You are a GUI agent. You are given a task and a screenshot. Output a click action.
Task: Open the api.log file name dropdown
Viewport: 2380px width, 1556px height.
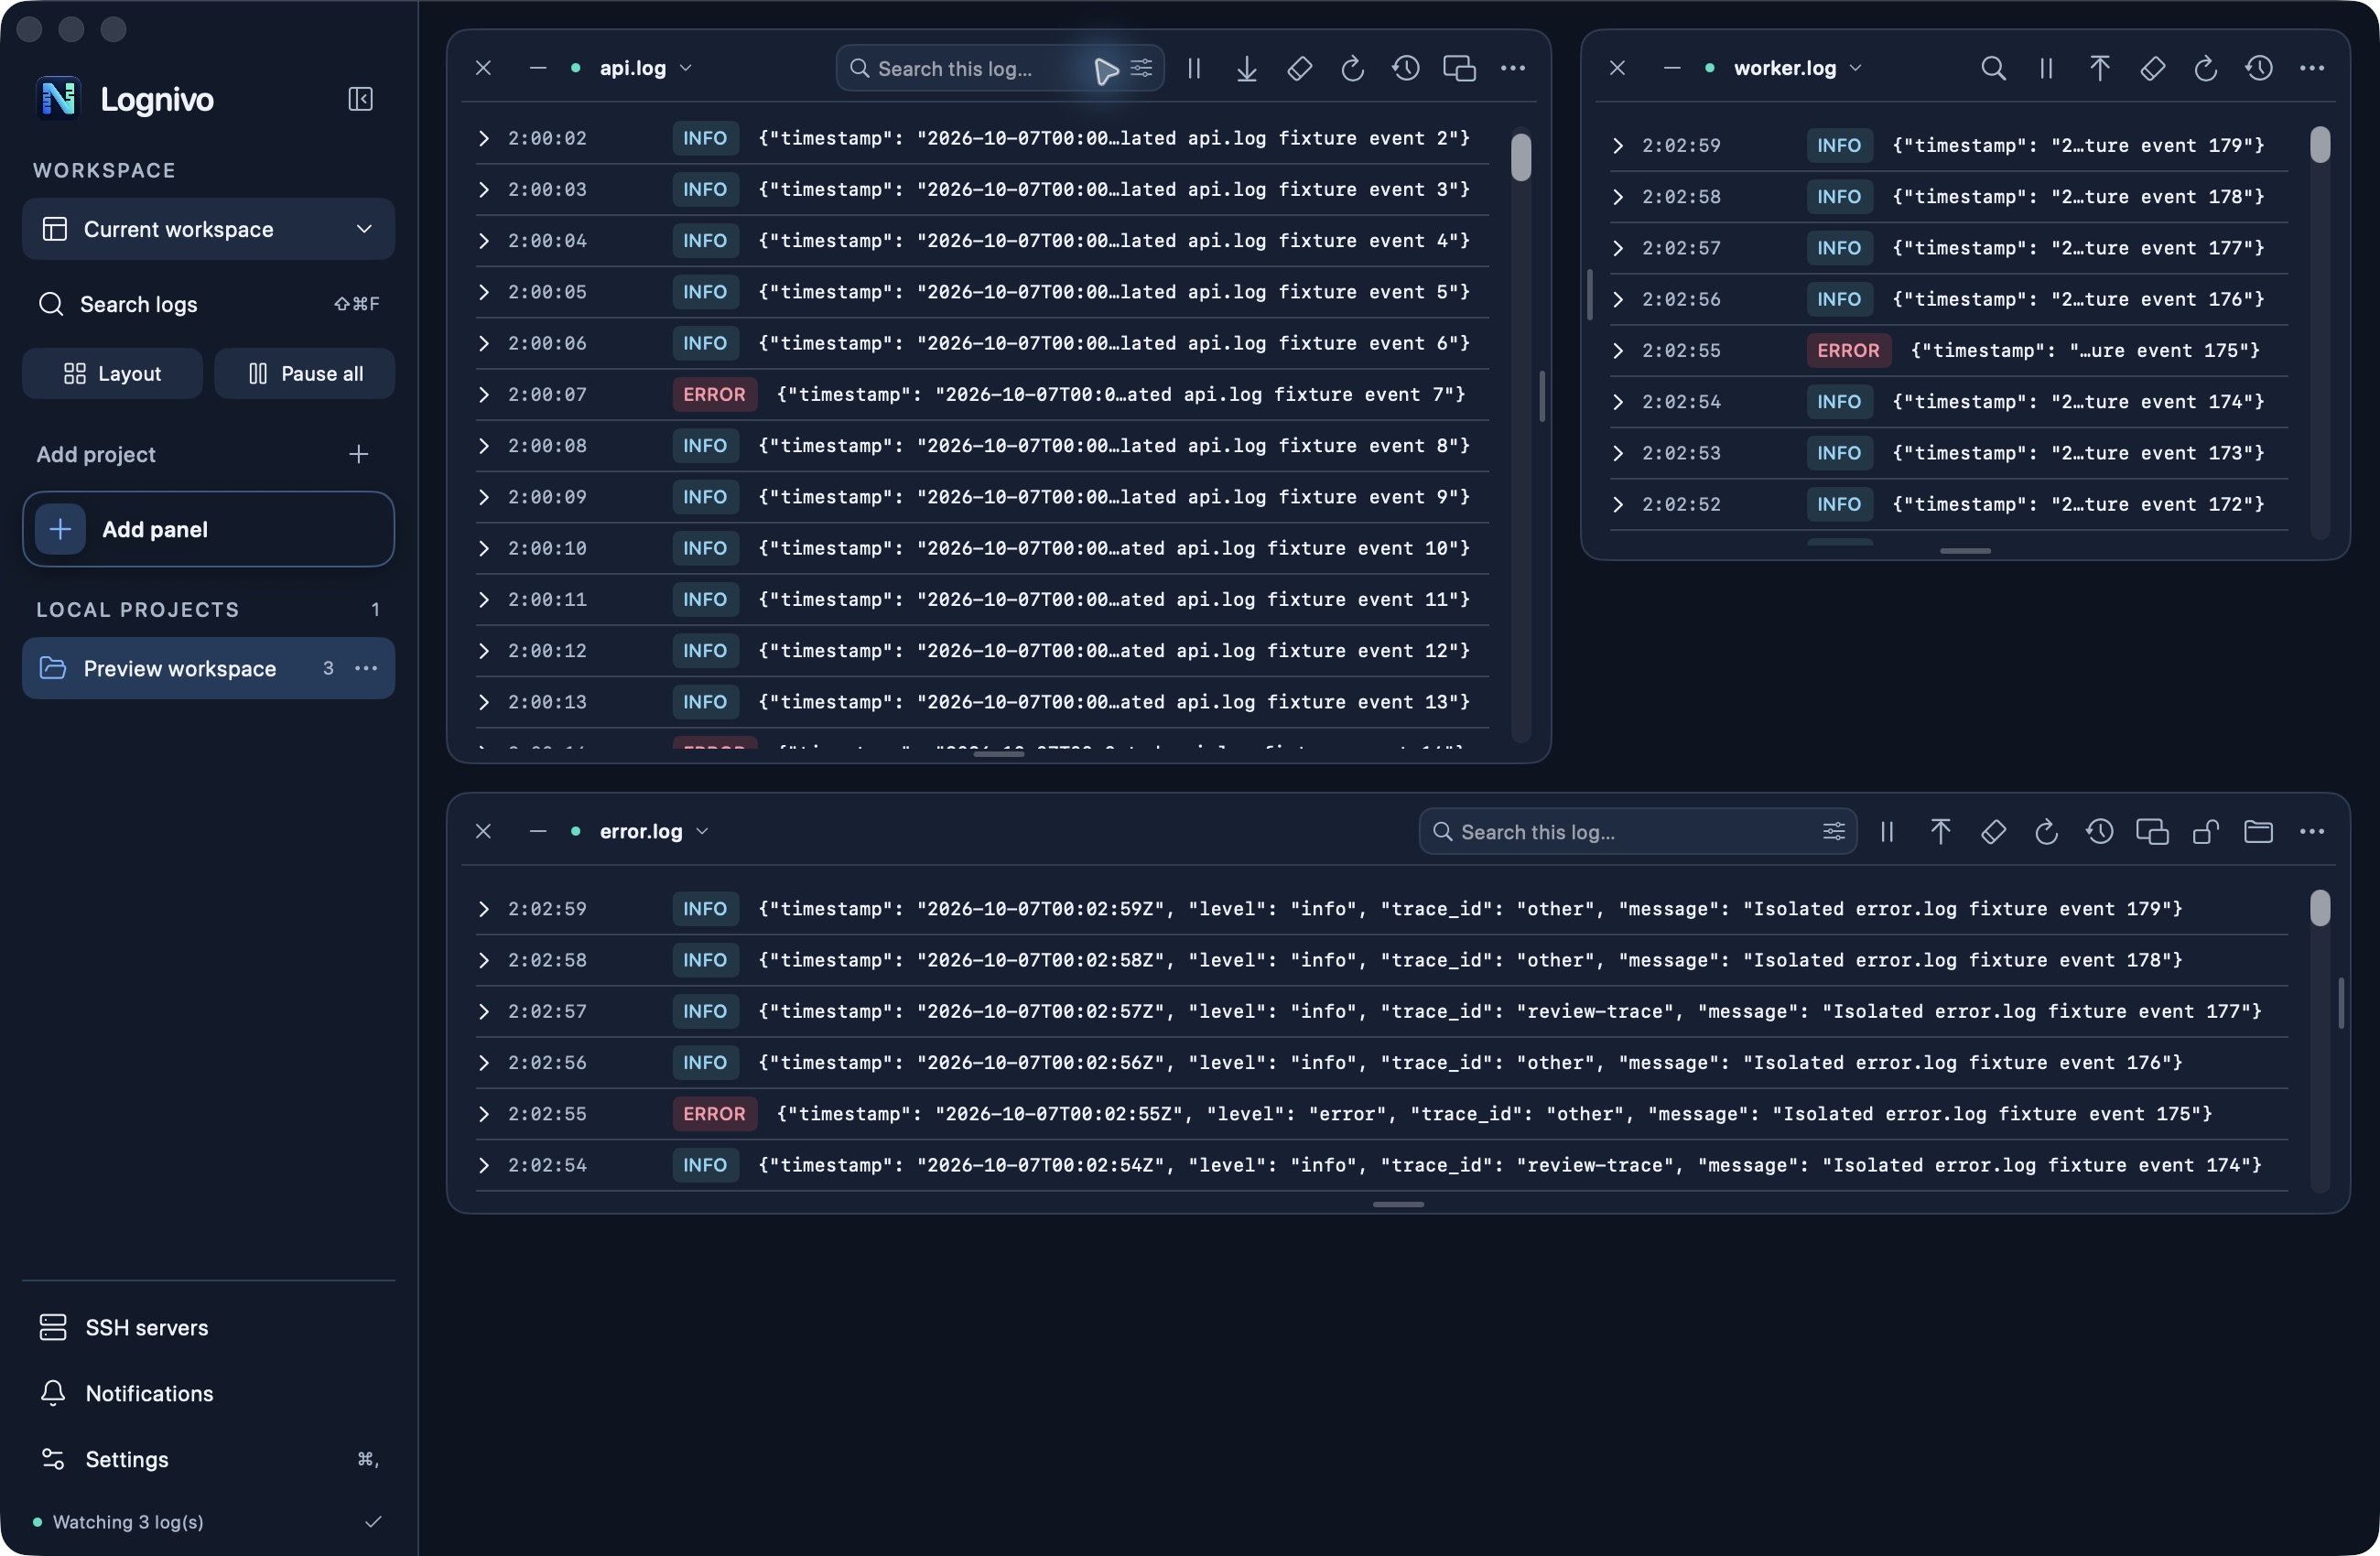point(645,68)
